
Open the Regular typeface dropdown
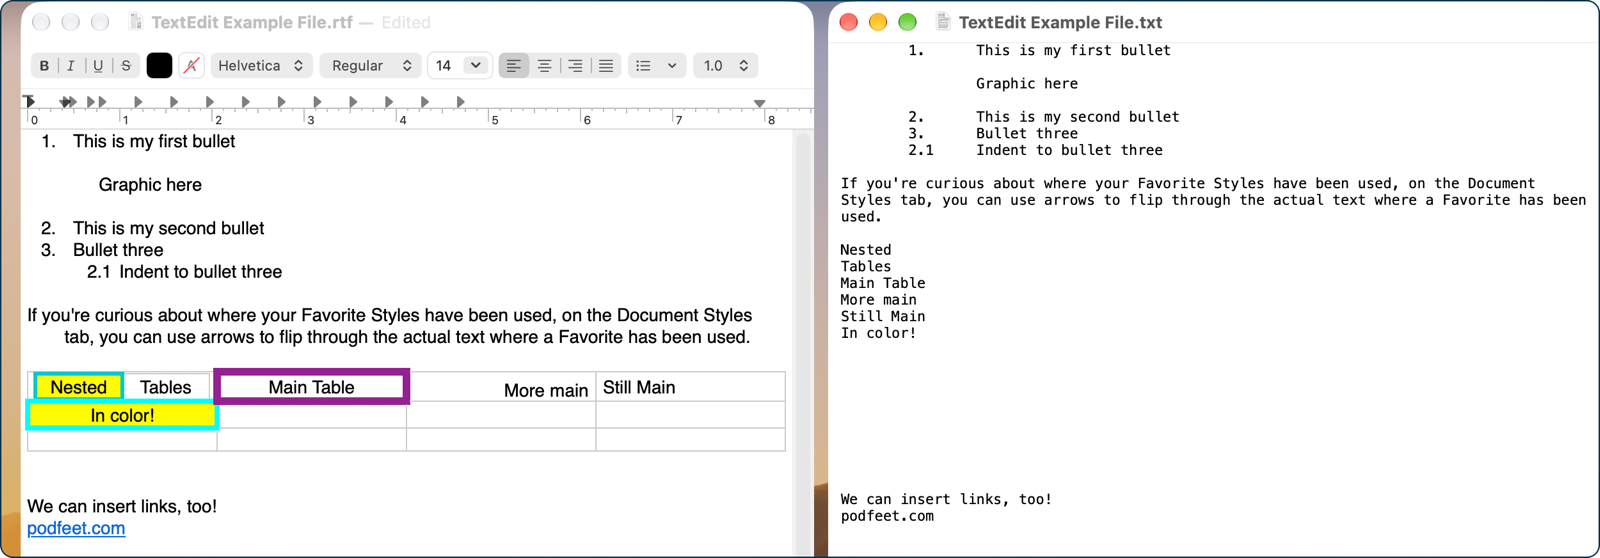(371, 66)
